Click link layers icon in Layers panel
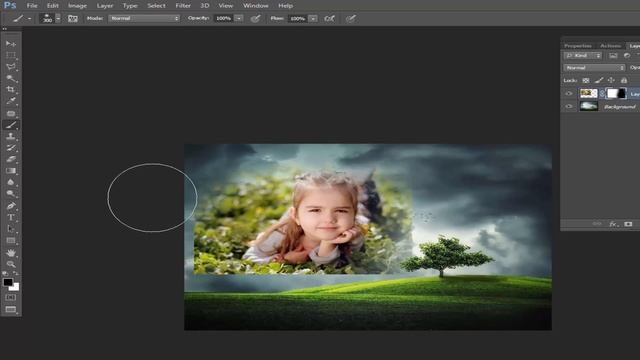This screenshot has height=360, width=640. point(597,224)
